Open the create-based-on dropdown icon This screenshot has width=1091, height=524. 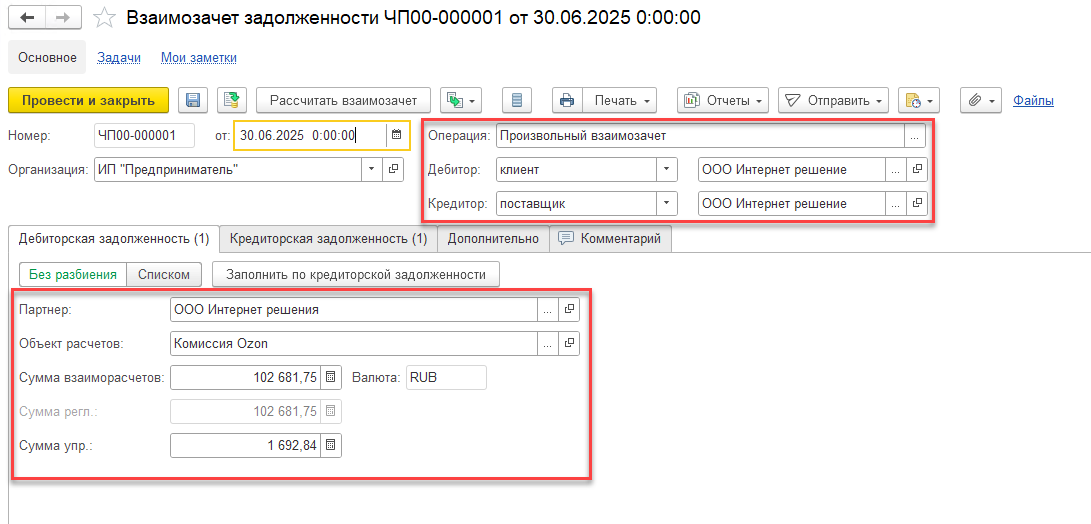[x=461, y=100]
